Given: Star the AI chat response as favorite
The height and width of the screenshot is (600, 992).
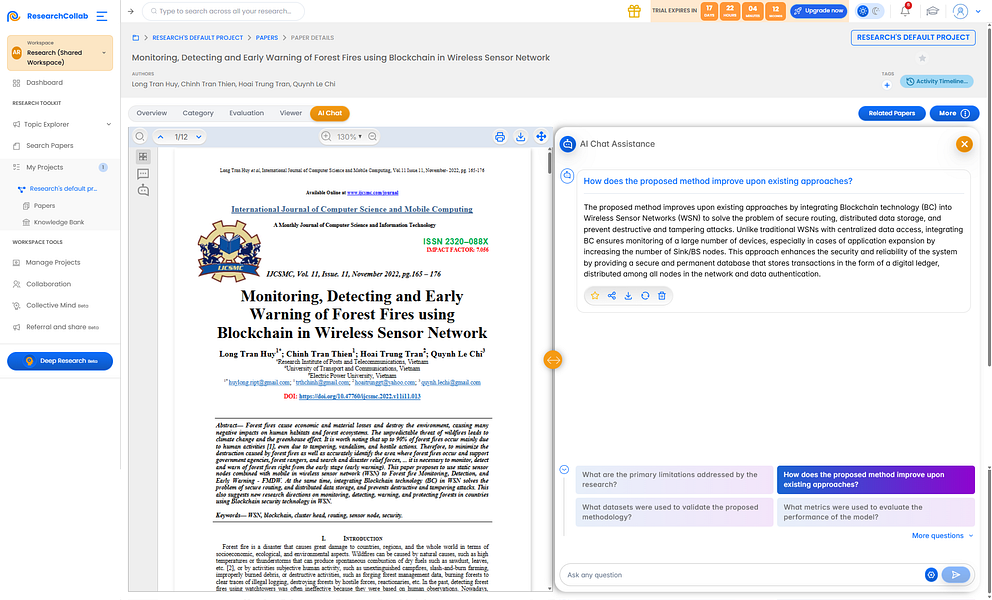Looking at the screenshot, I should (x=595, y=295).
